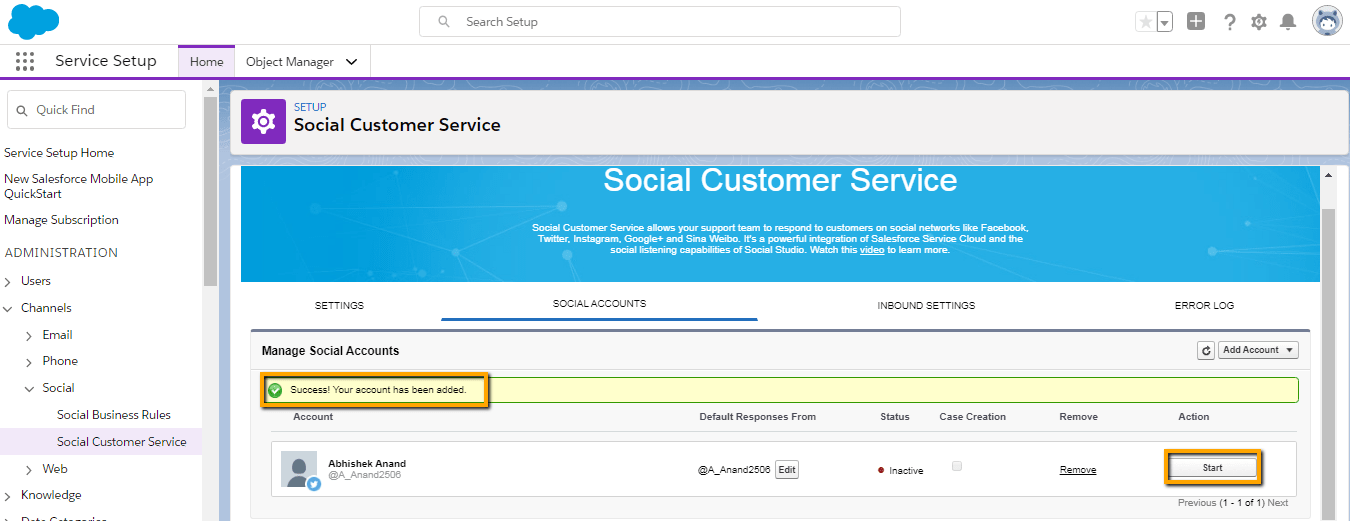Expand the Object Manager tab dropdown

coord(351,62)
